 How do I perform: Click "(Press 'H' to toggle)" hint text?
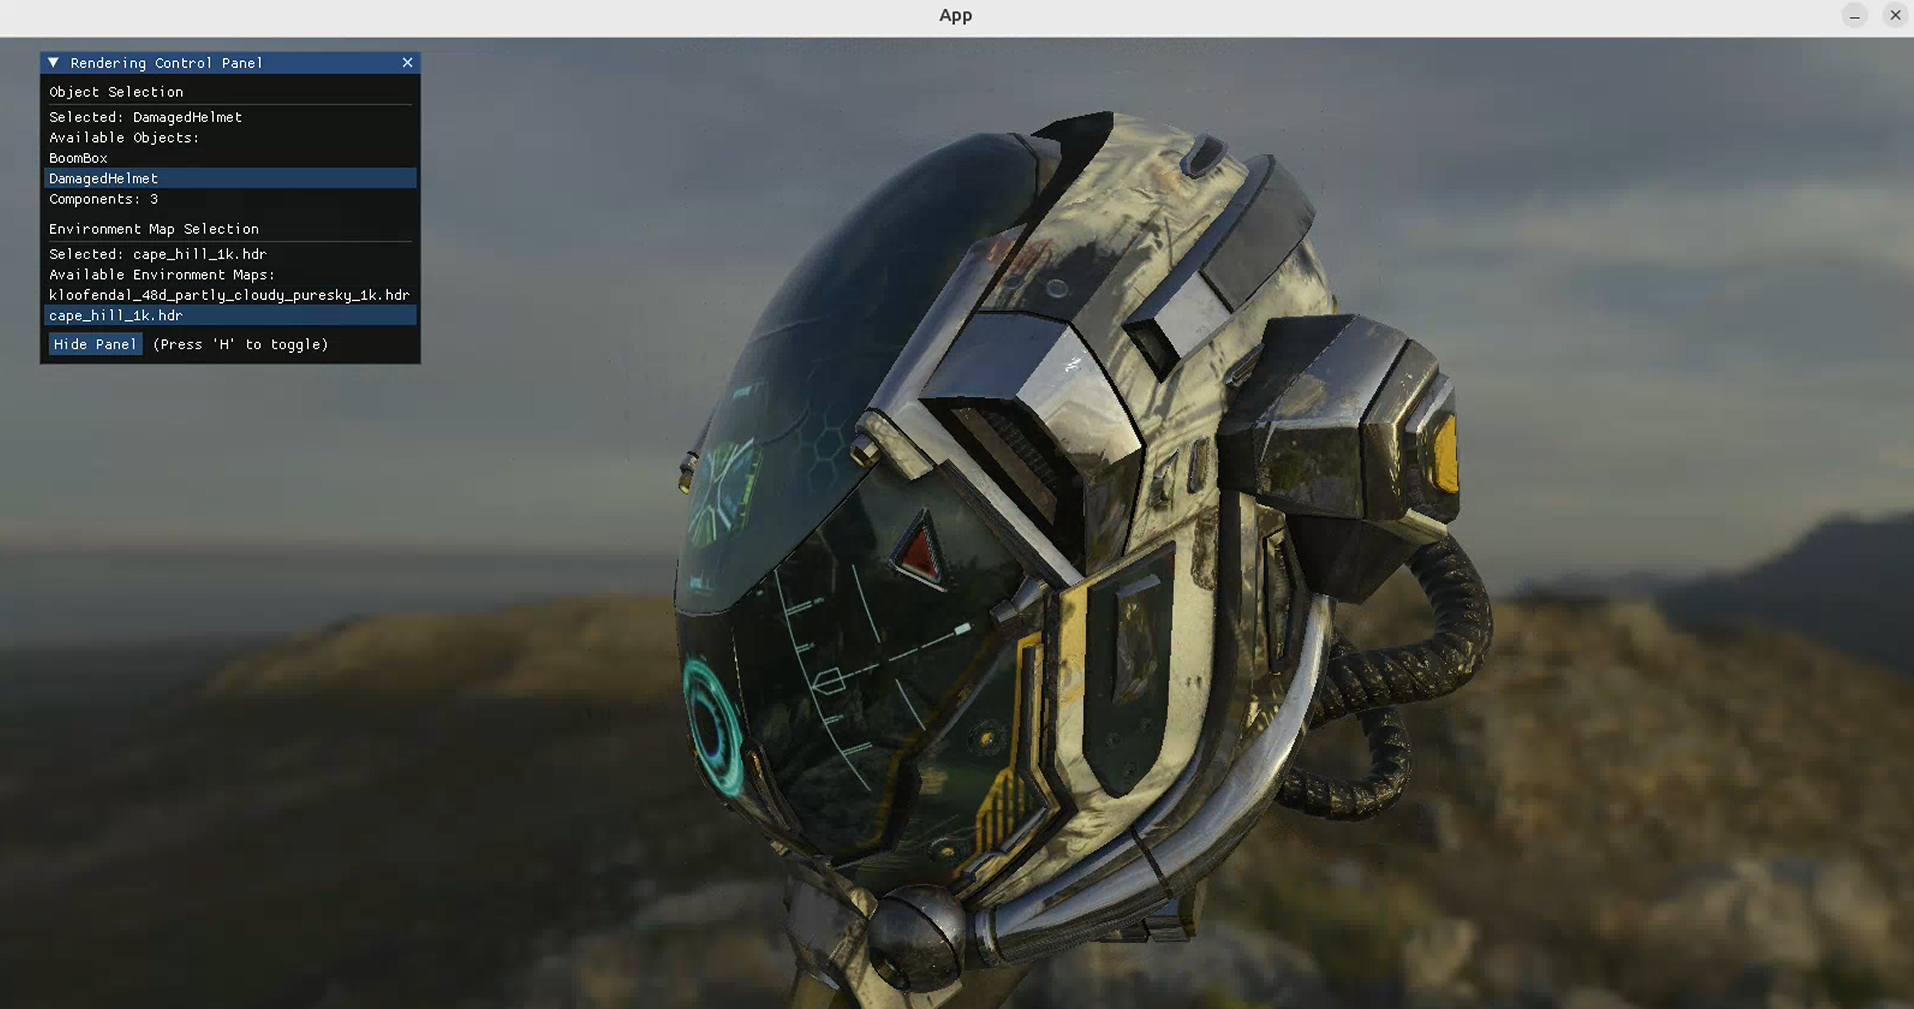(x=240, y=344)
